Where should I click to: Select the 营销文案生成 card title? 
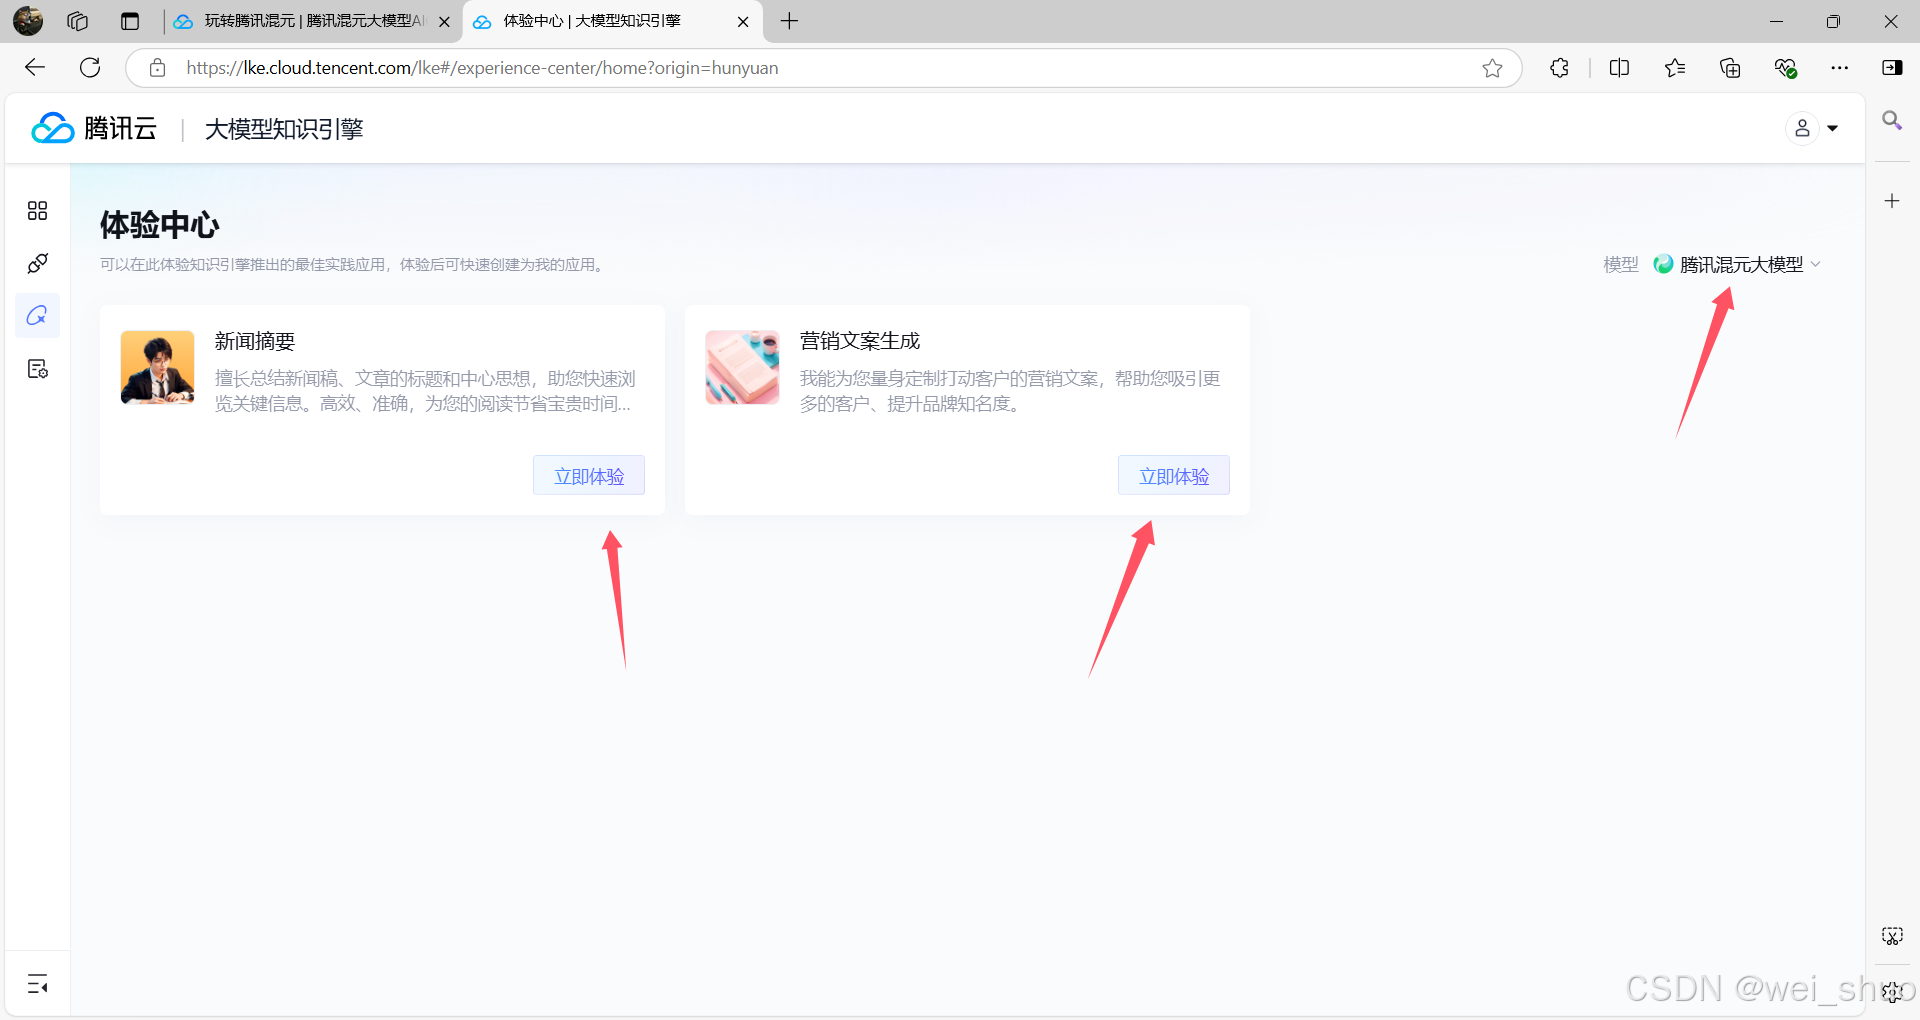pos(860,341)
